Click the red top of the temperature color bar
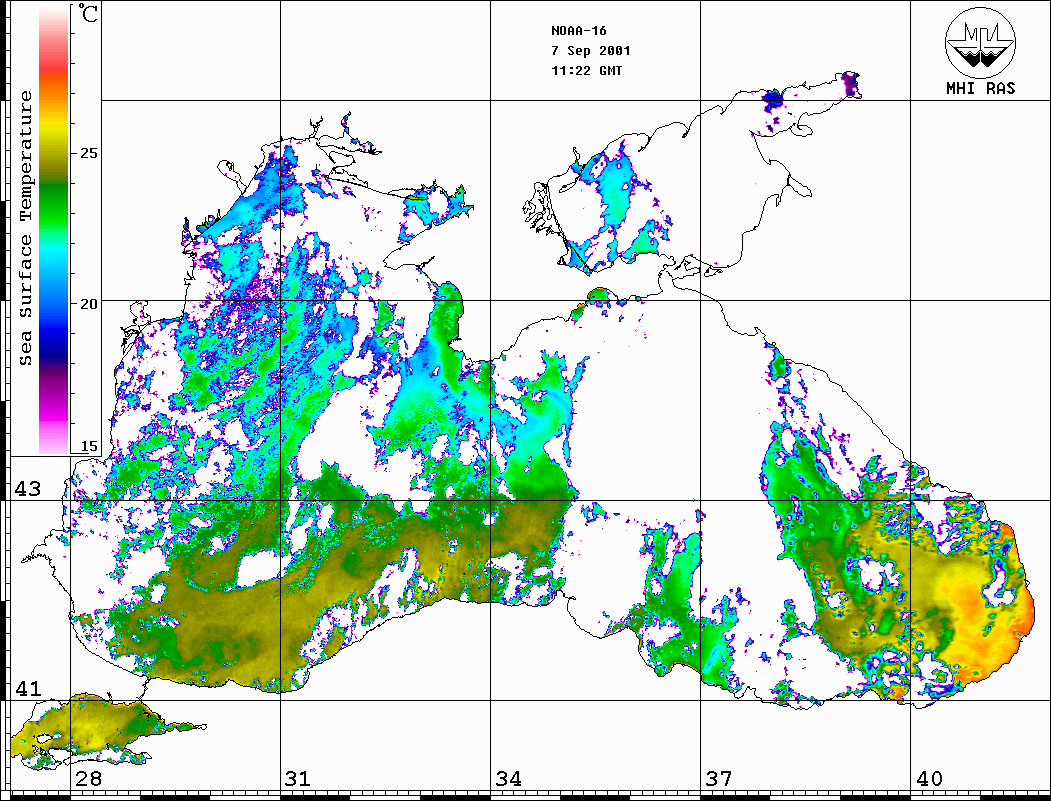 pos(54,64)
